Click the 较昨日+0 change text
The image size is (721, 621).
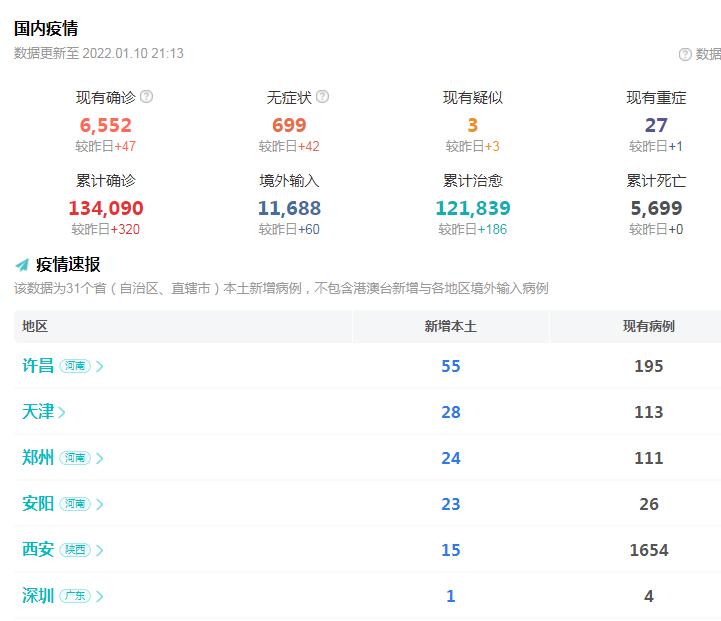click(656, 229)
